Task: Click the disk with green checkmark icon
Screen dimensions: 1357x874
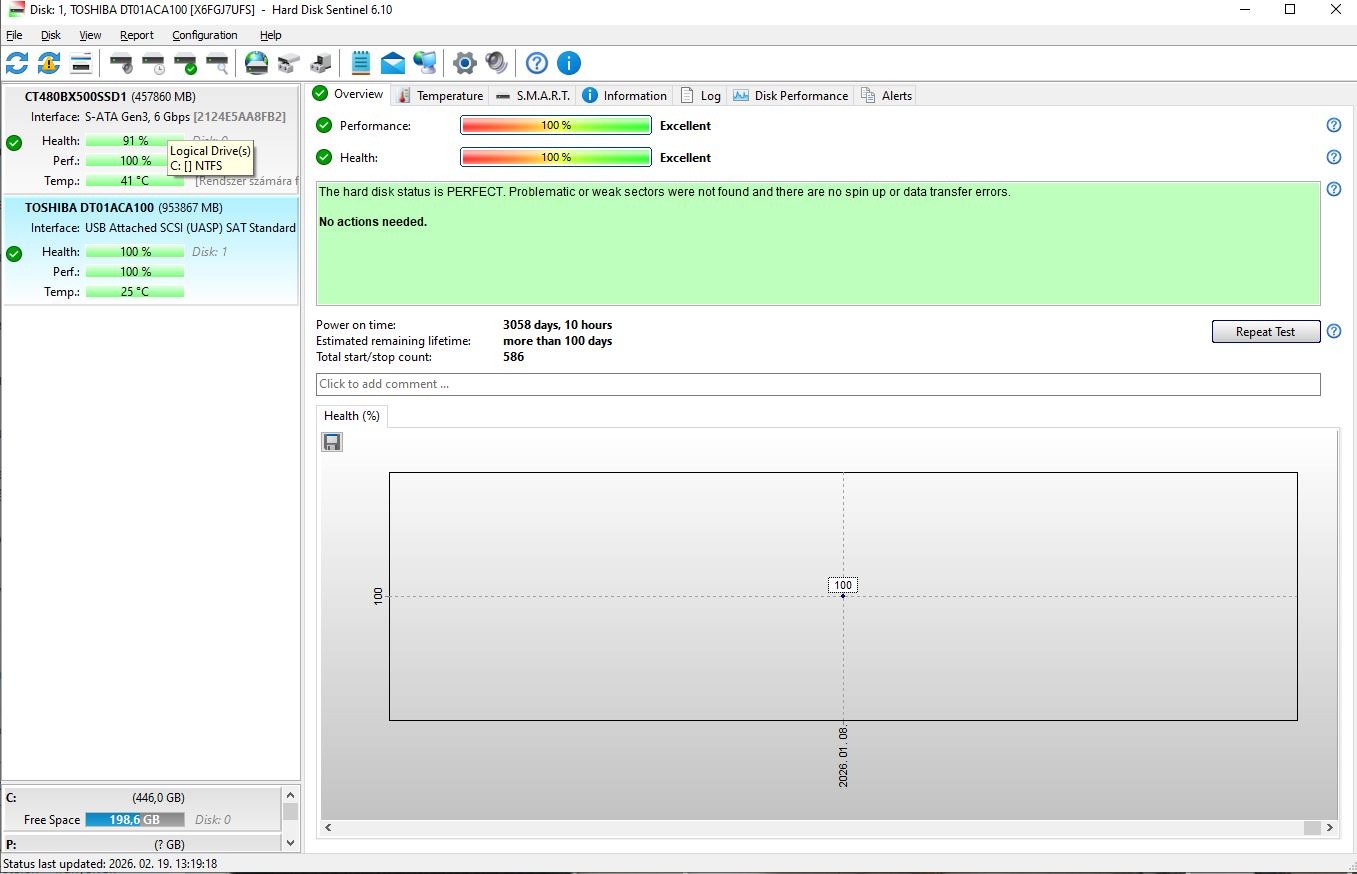Action: [x=185, y=63]
